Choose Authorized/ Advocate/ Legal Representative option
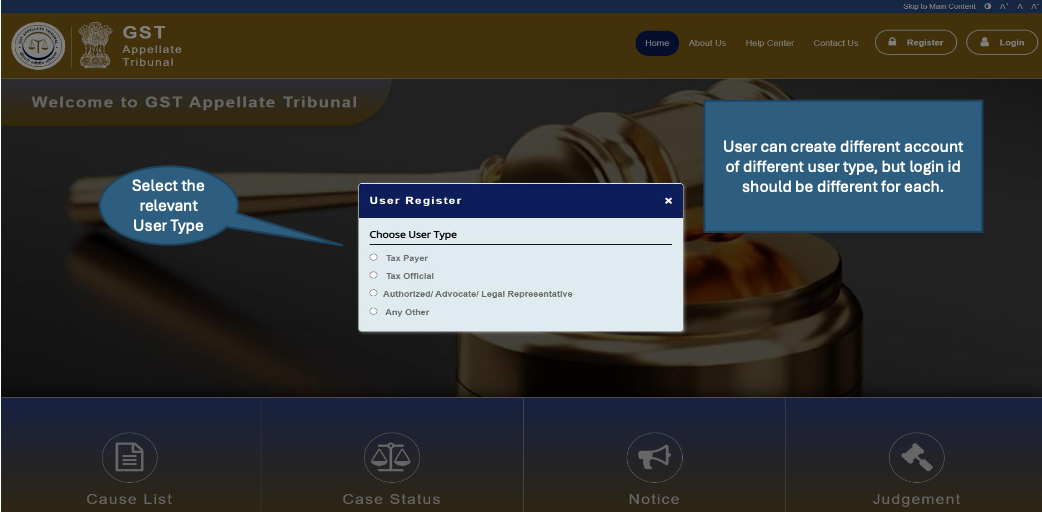 pyautogui.click(x=373, y=293)
